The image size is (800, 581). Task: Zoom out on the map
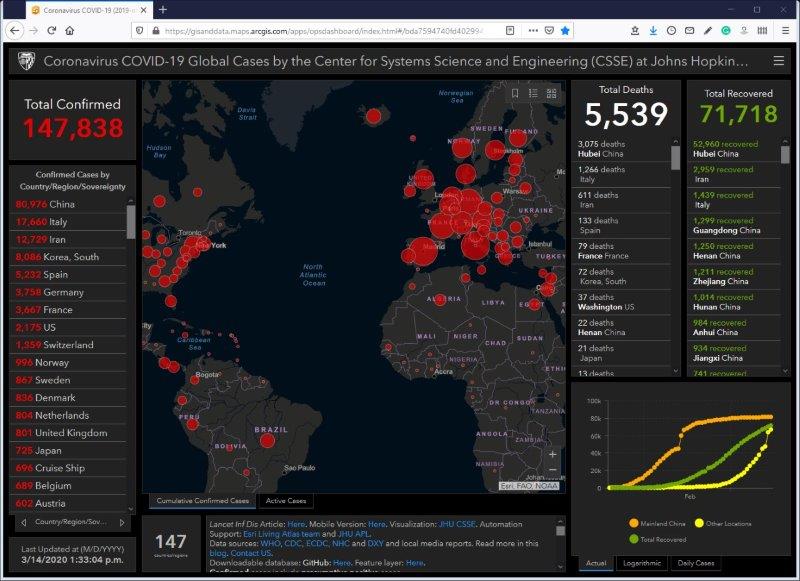[553, 470]
